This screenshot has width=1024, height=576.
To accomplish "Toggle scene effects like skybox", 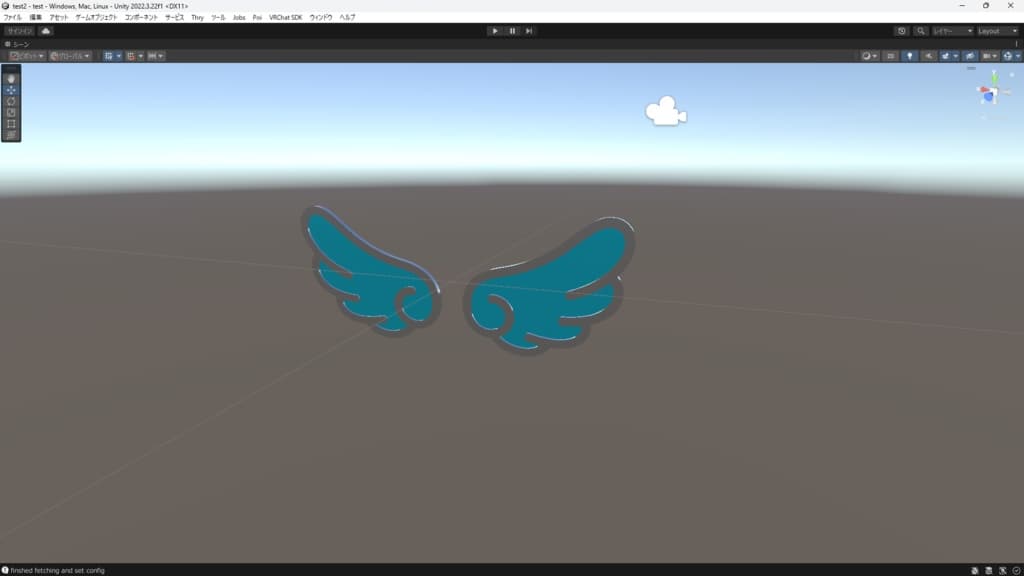I will click(x=945, y=56).
